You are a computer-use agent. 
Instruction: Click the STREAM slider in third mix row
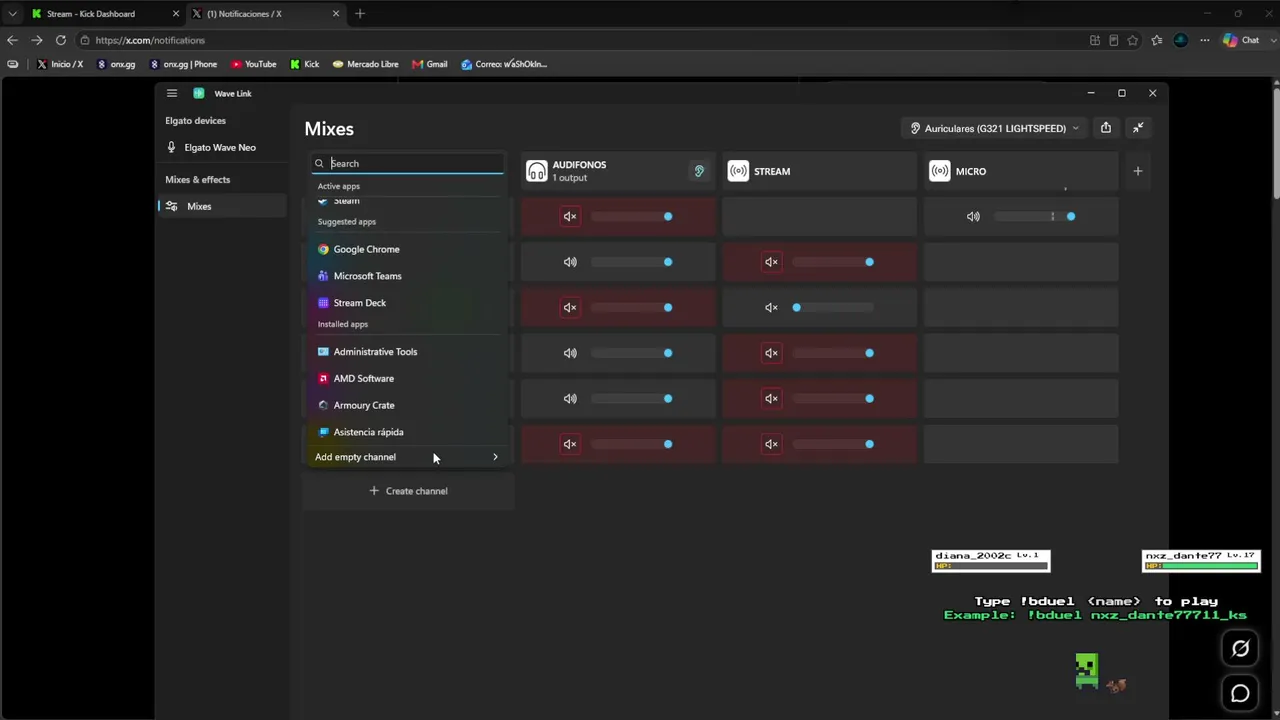[x=834, y=308]
